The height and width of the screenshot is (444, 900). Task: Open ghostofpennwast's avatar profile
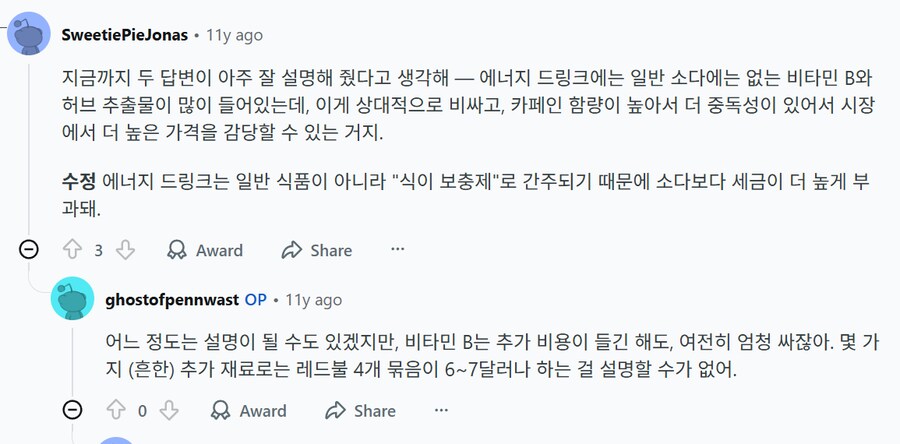click(73, 300)
